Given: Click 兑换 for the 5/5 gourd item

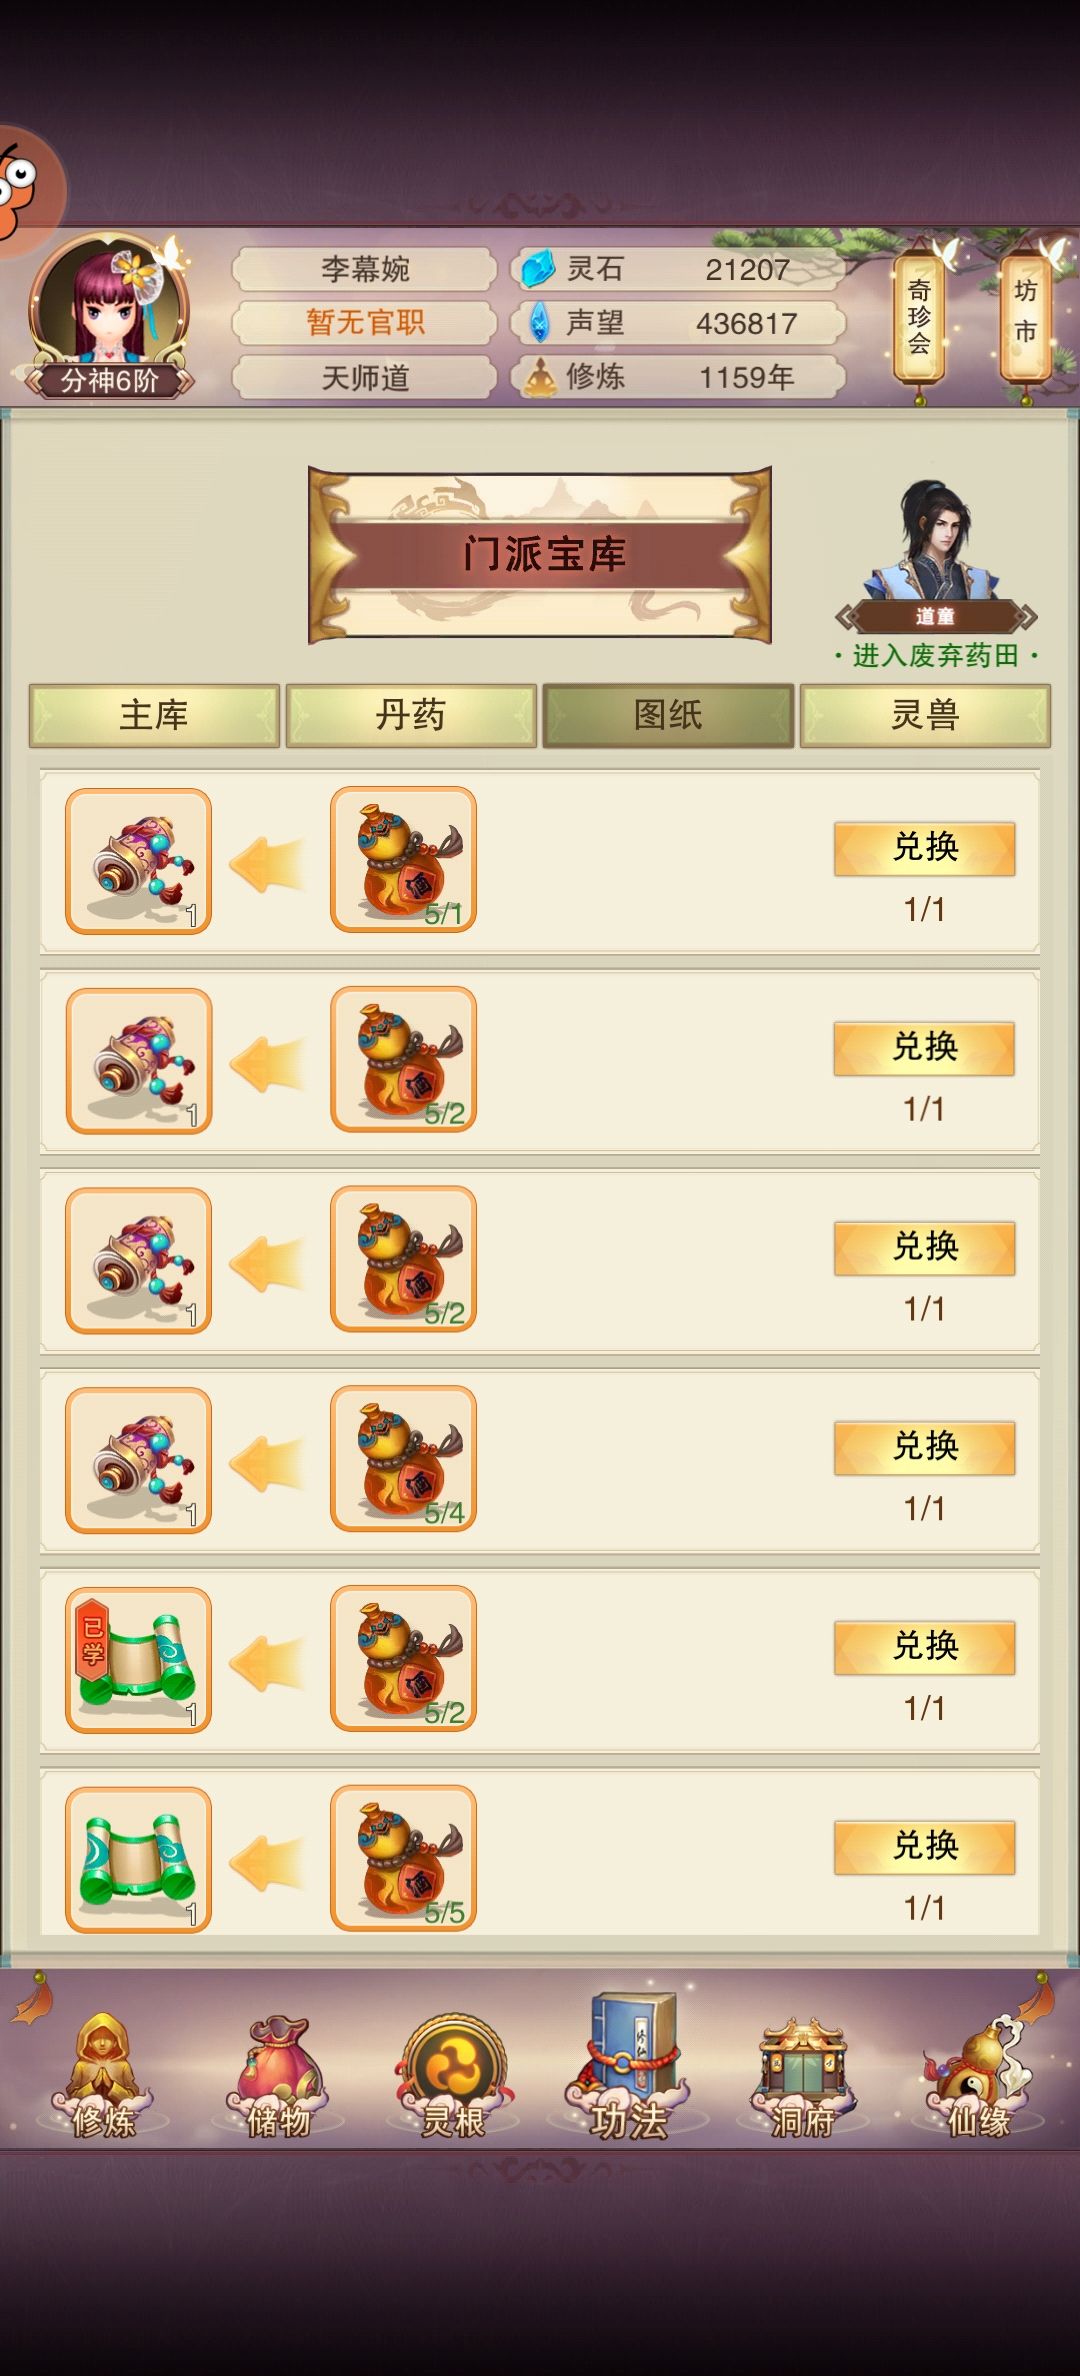Looking at the screenshot, I should [x=925, y=1847].
